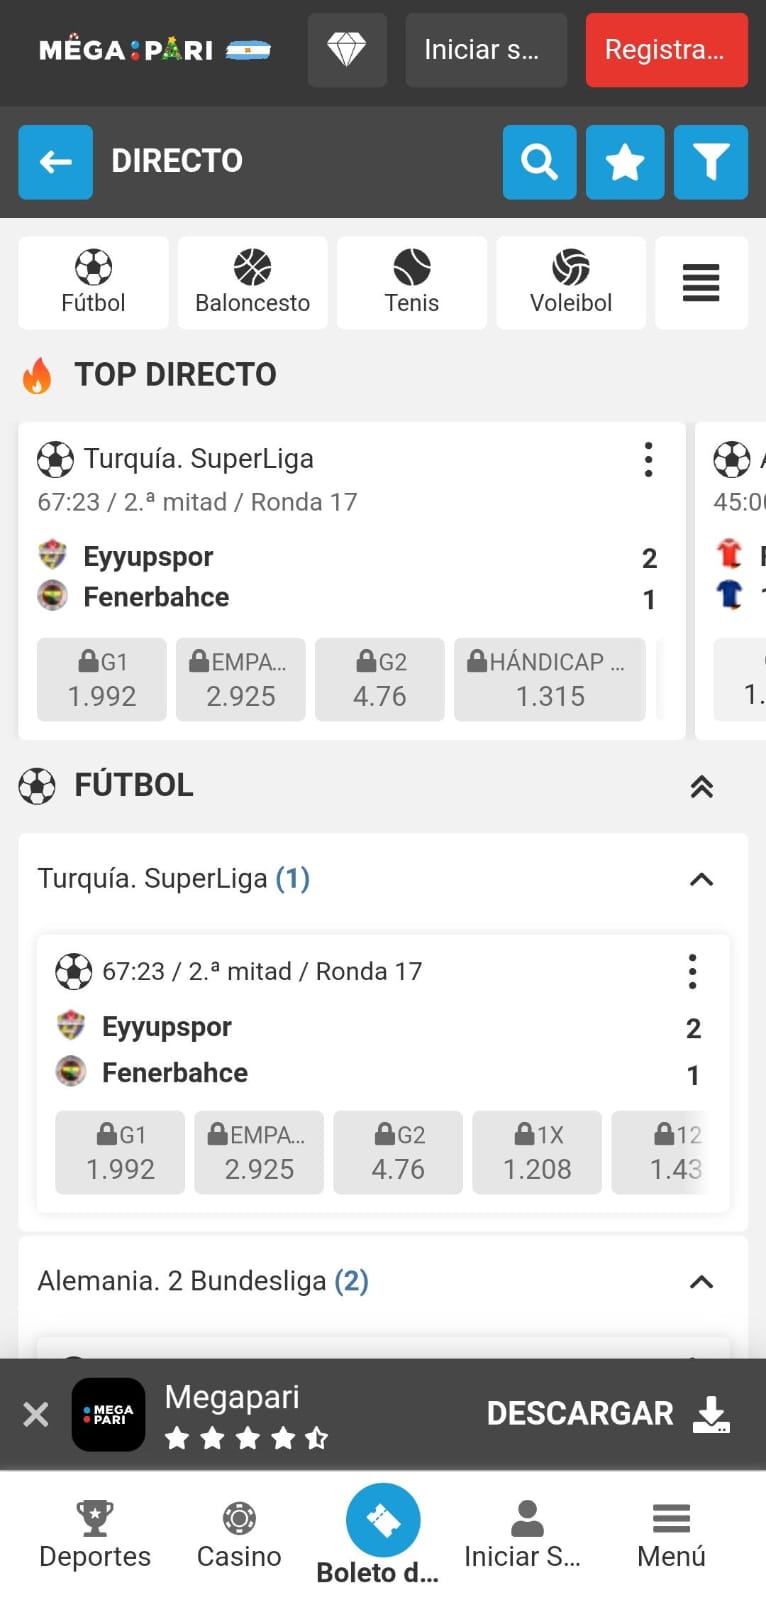This screenshot has height=1600, width=766.
Task: Select the 1X odds 1.208 bet
Action: (537, 1153)
